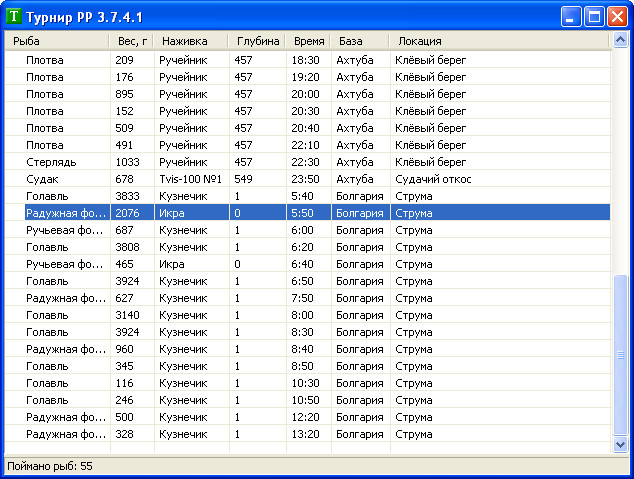Click weight value 345
Viewport: 634px width, 479px height.
point(124,366)
